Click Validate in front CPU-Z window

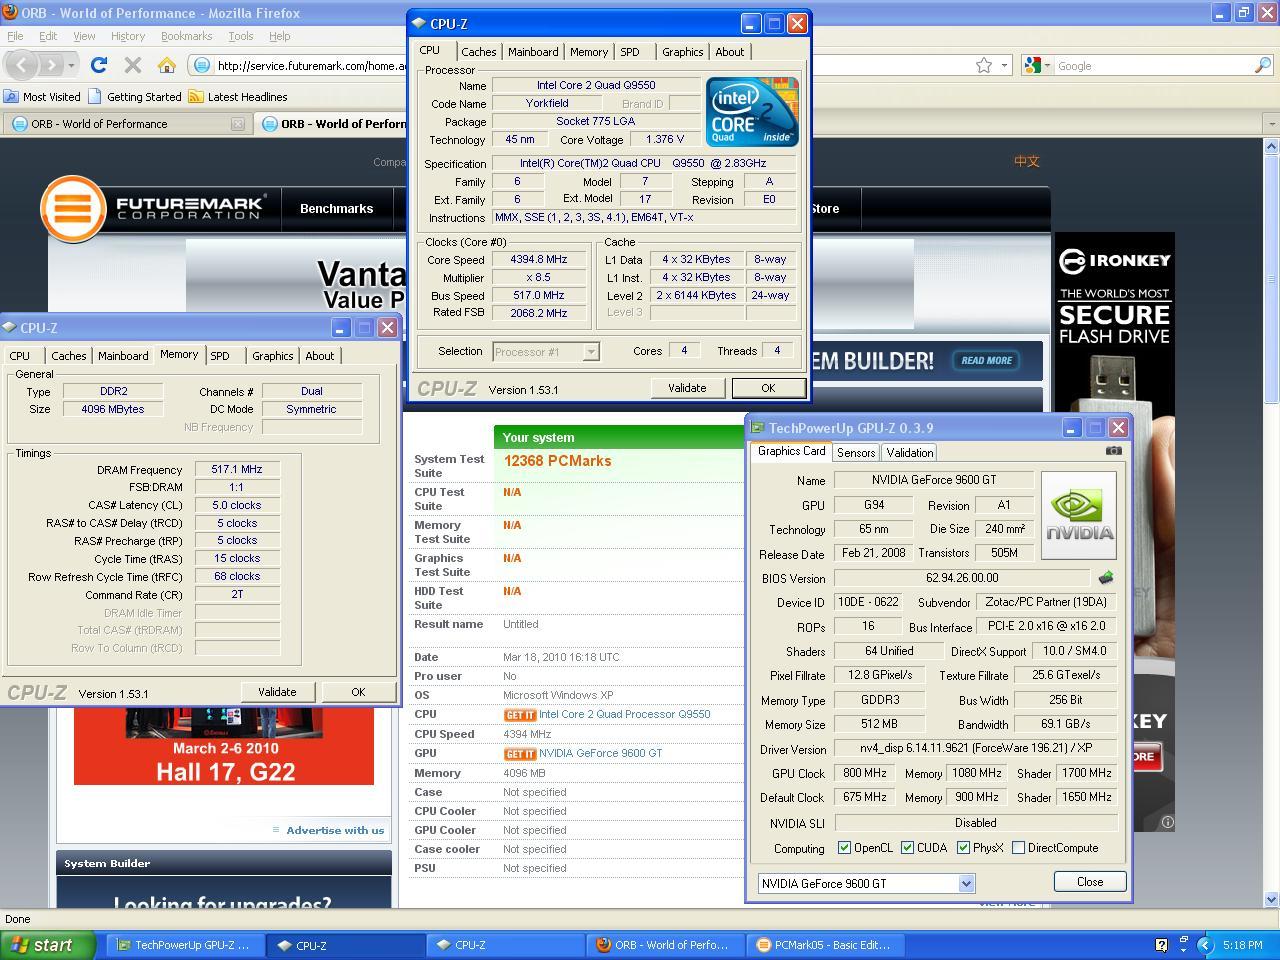tap(687, 388)
